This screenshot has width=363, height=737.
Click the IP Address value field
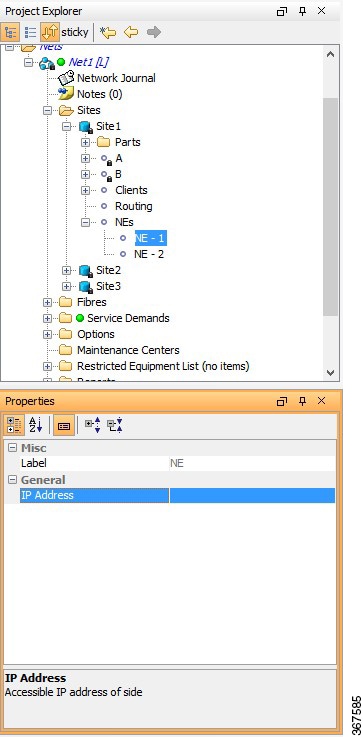point(252,495)
